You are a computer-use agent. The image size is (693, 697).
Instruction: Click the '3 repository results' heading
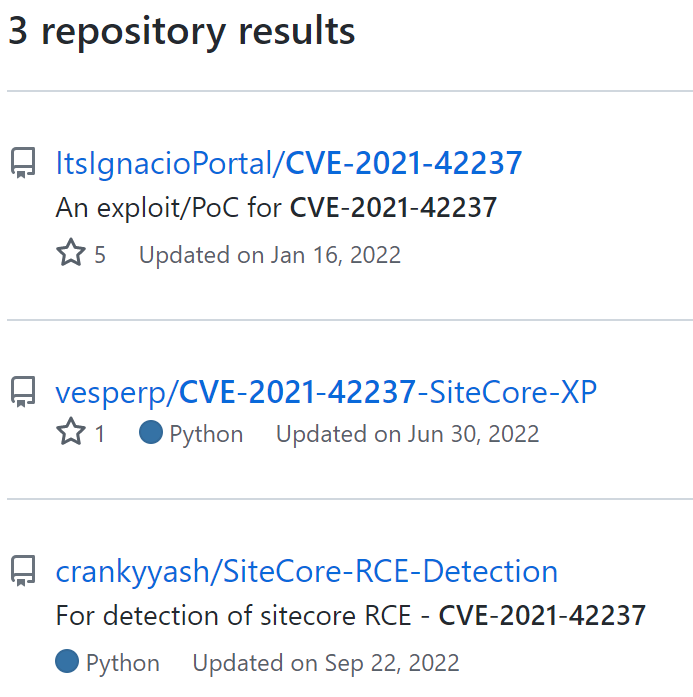[182, 31]
